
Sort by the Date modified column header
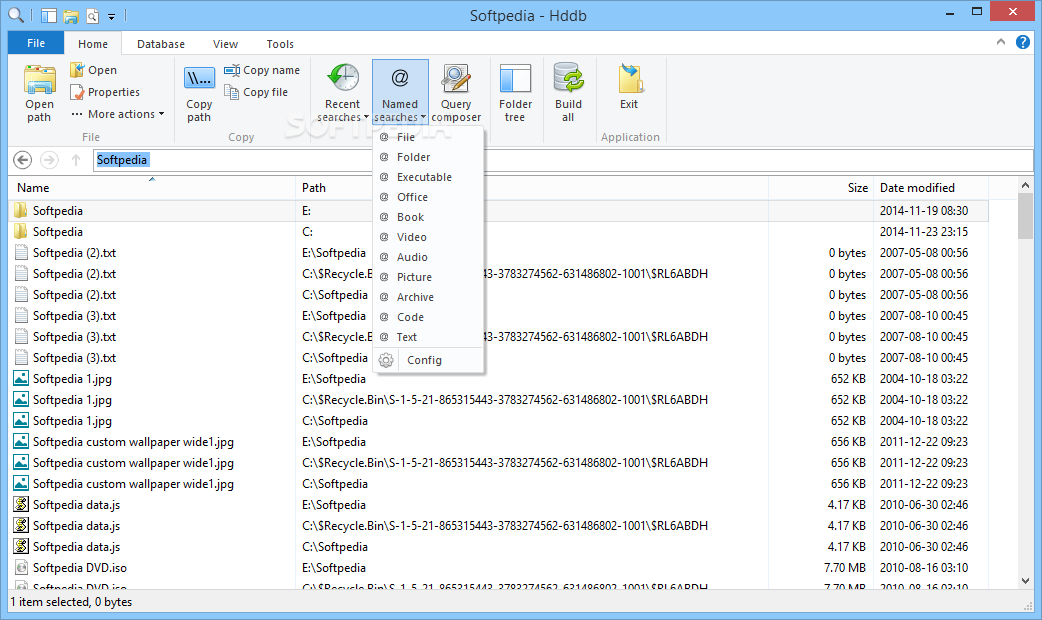[930, 187]
